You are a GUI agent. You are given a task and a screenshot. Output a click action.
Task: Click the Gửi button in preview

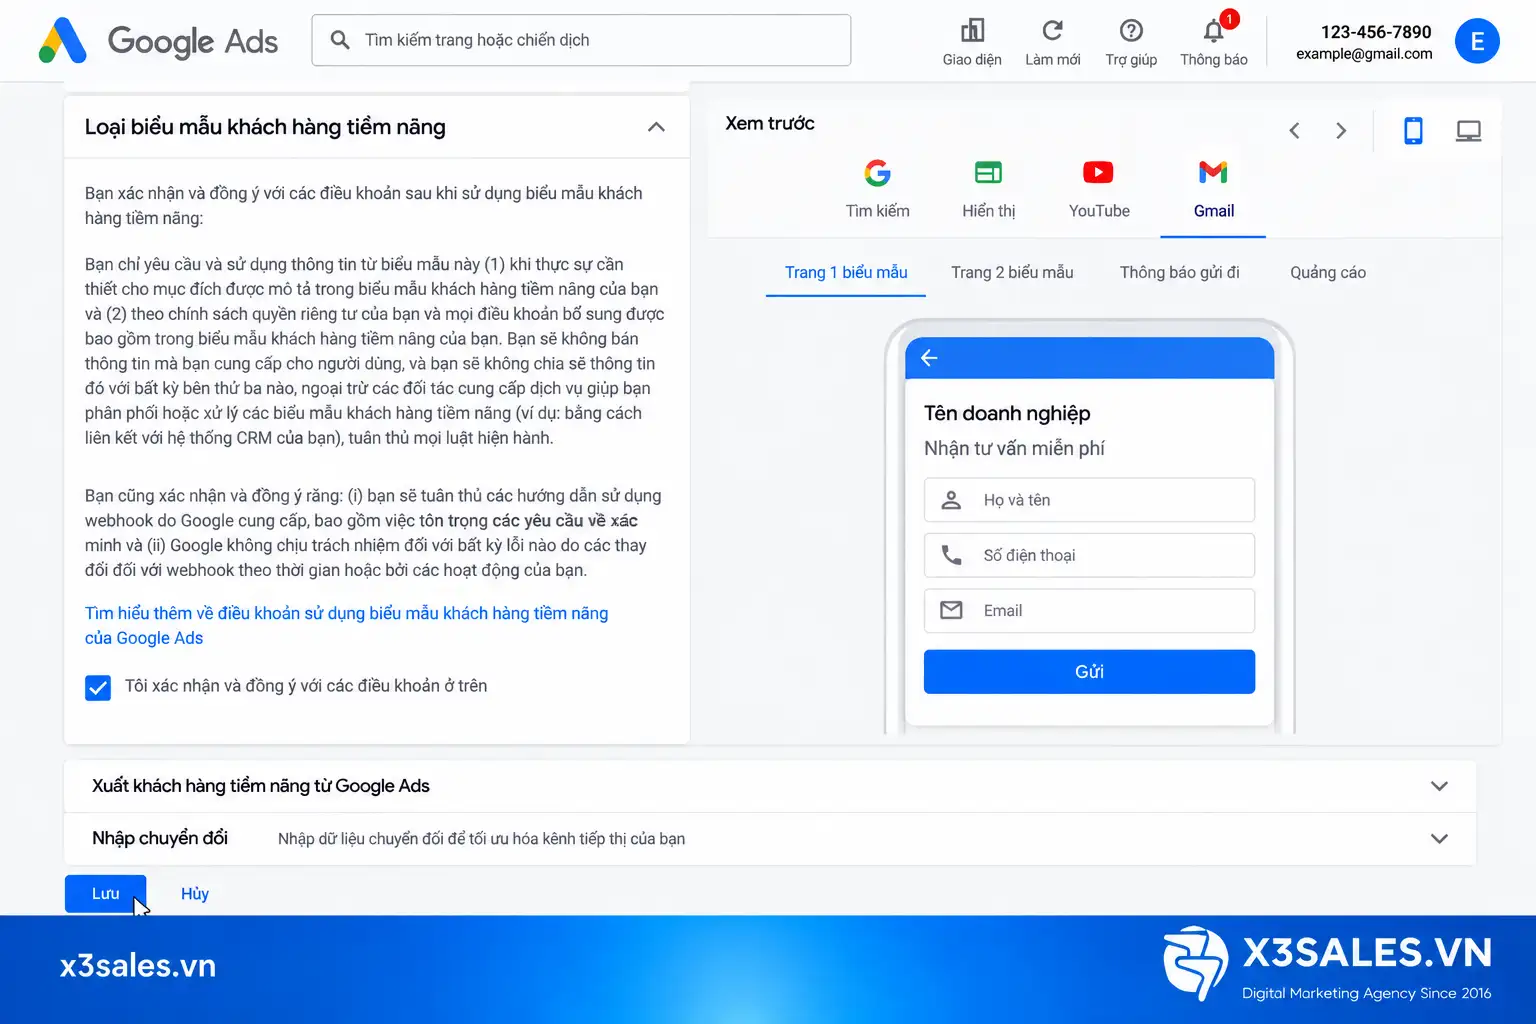[x=1089, y=672]
